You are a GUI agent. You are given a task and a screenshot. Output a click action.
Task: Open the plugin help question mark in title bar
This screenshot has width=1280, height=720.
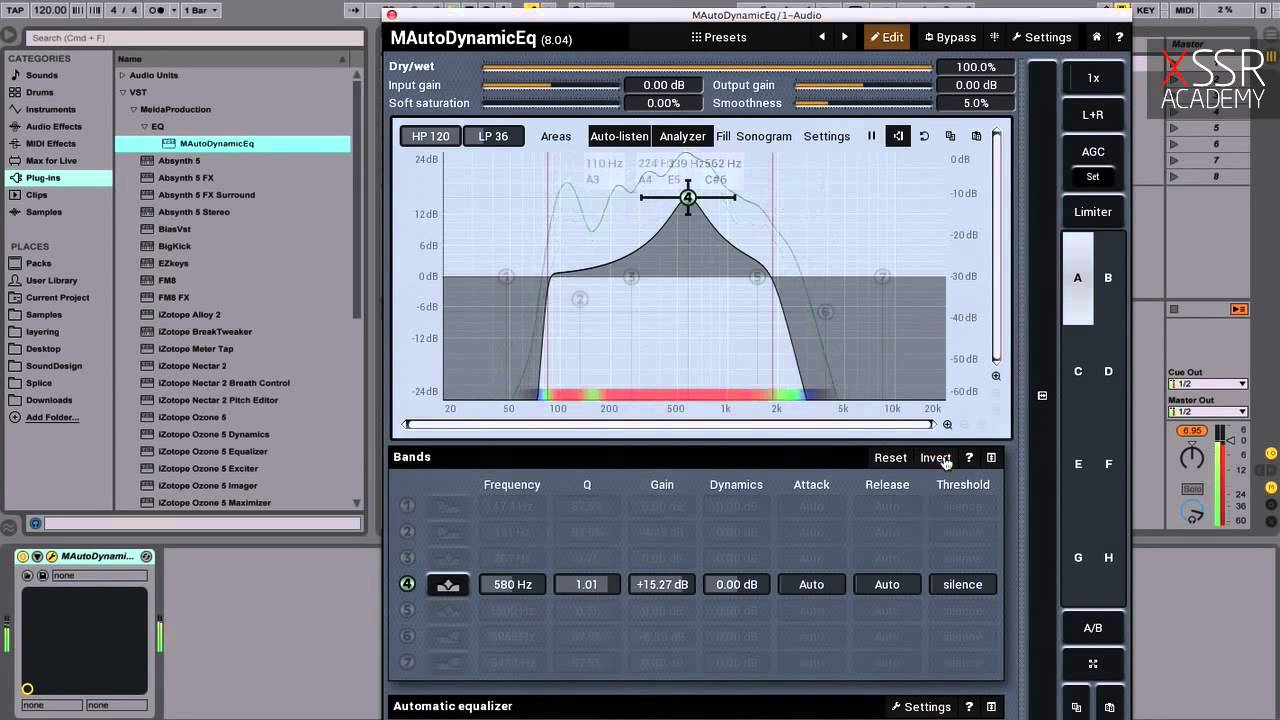(x=1119, y=37)
